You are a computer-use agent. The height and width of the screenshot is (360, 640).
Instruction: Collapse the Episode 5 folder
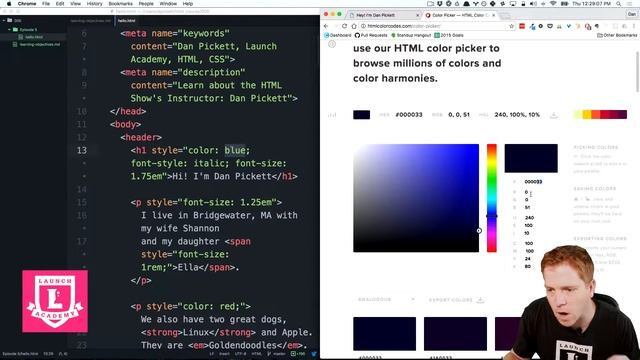tap(9, 29)
